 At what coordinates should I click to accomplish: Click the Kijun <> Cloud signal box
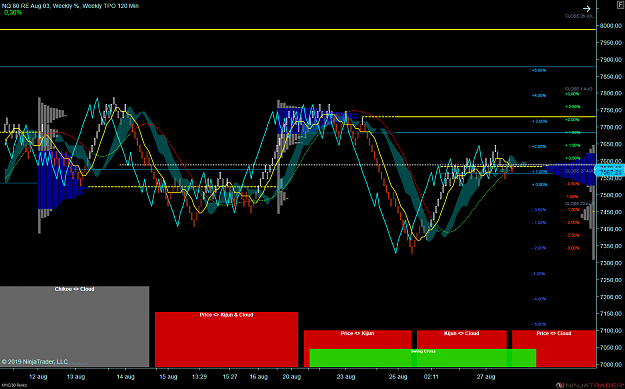coord(462,340)
